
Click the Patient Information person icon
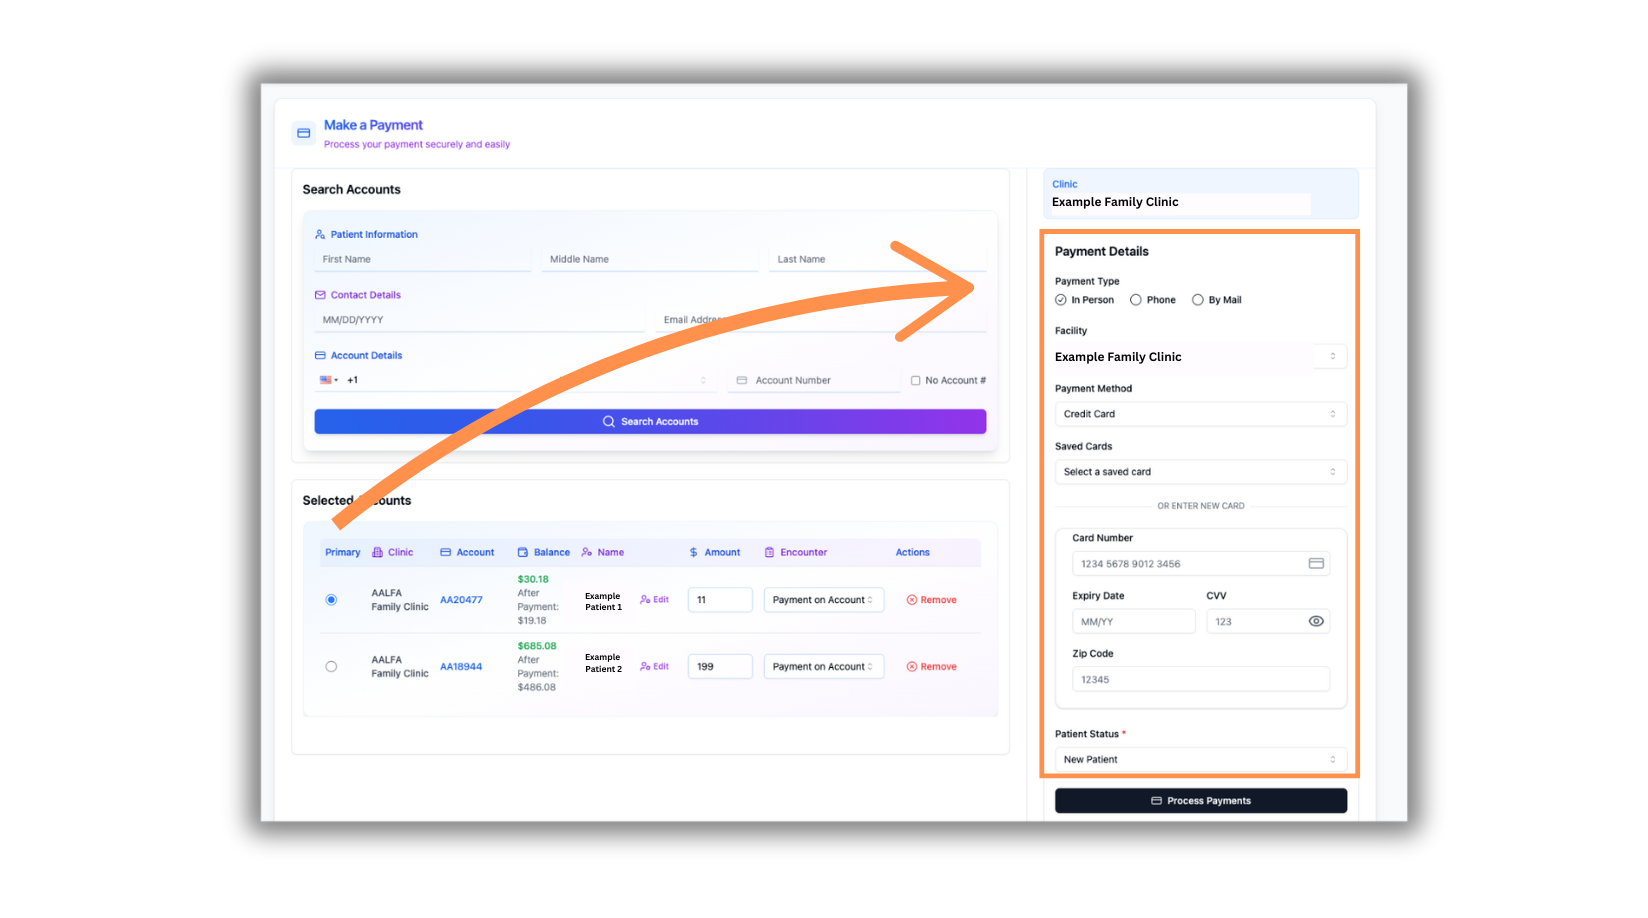[320, 235]
